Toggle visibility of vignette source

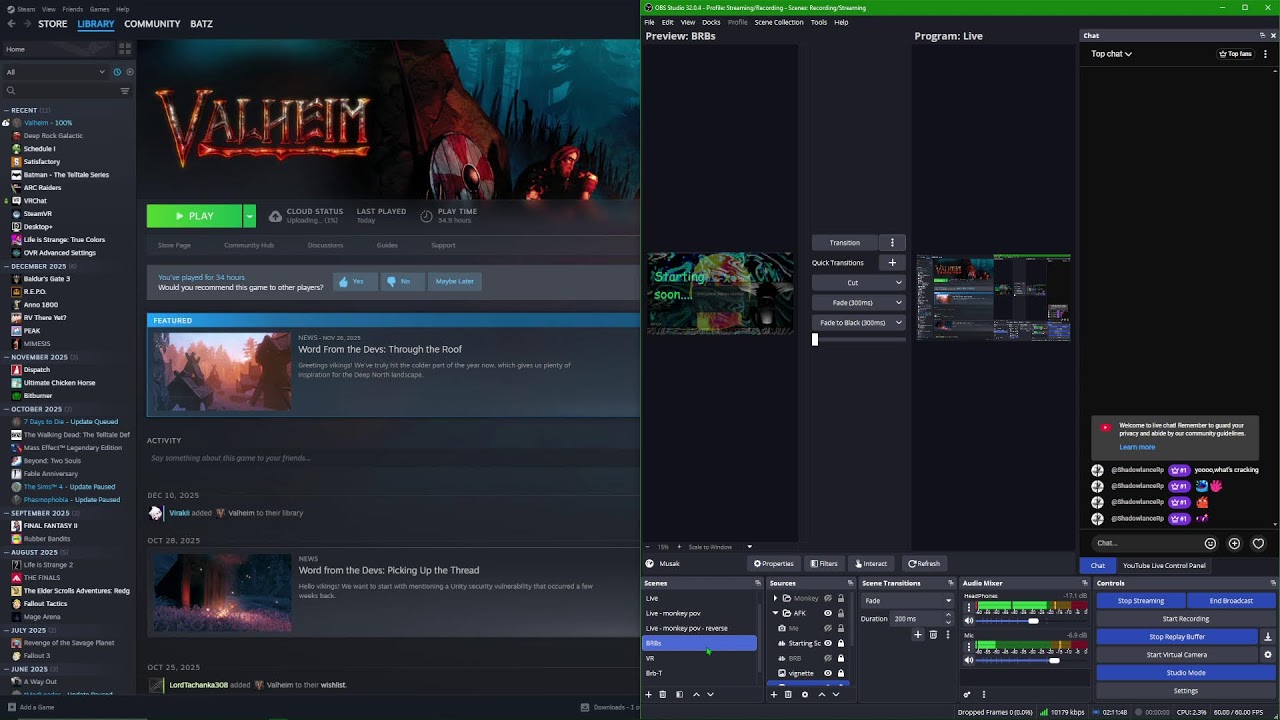[827, 673]
